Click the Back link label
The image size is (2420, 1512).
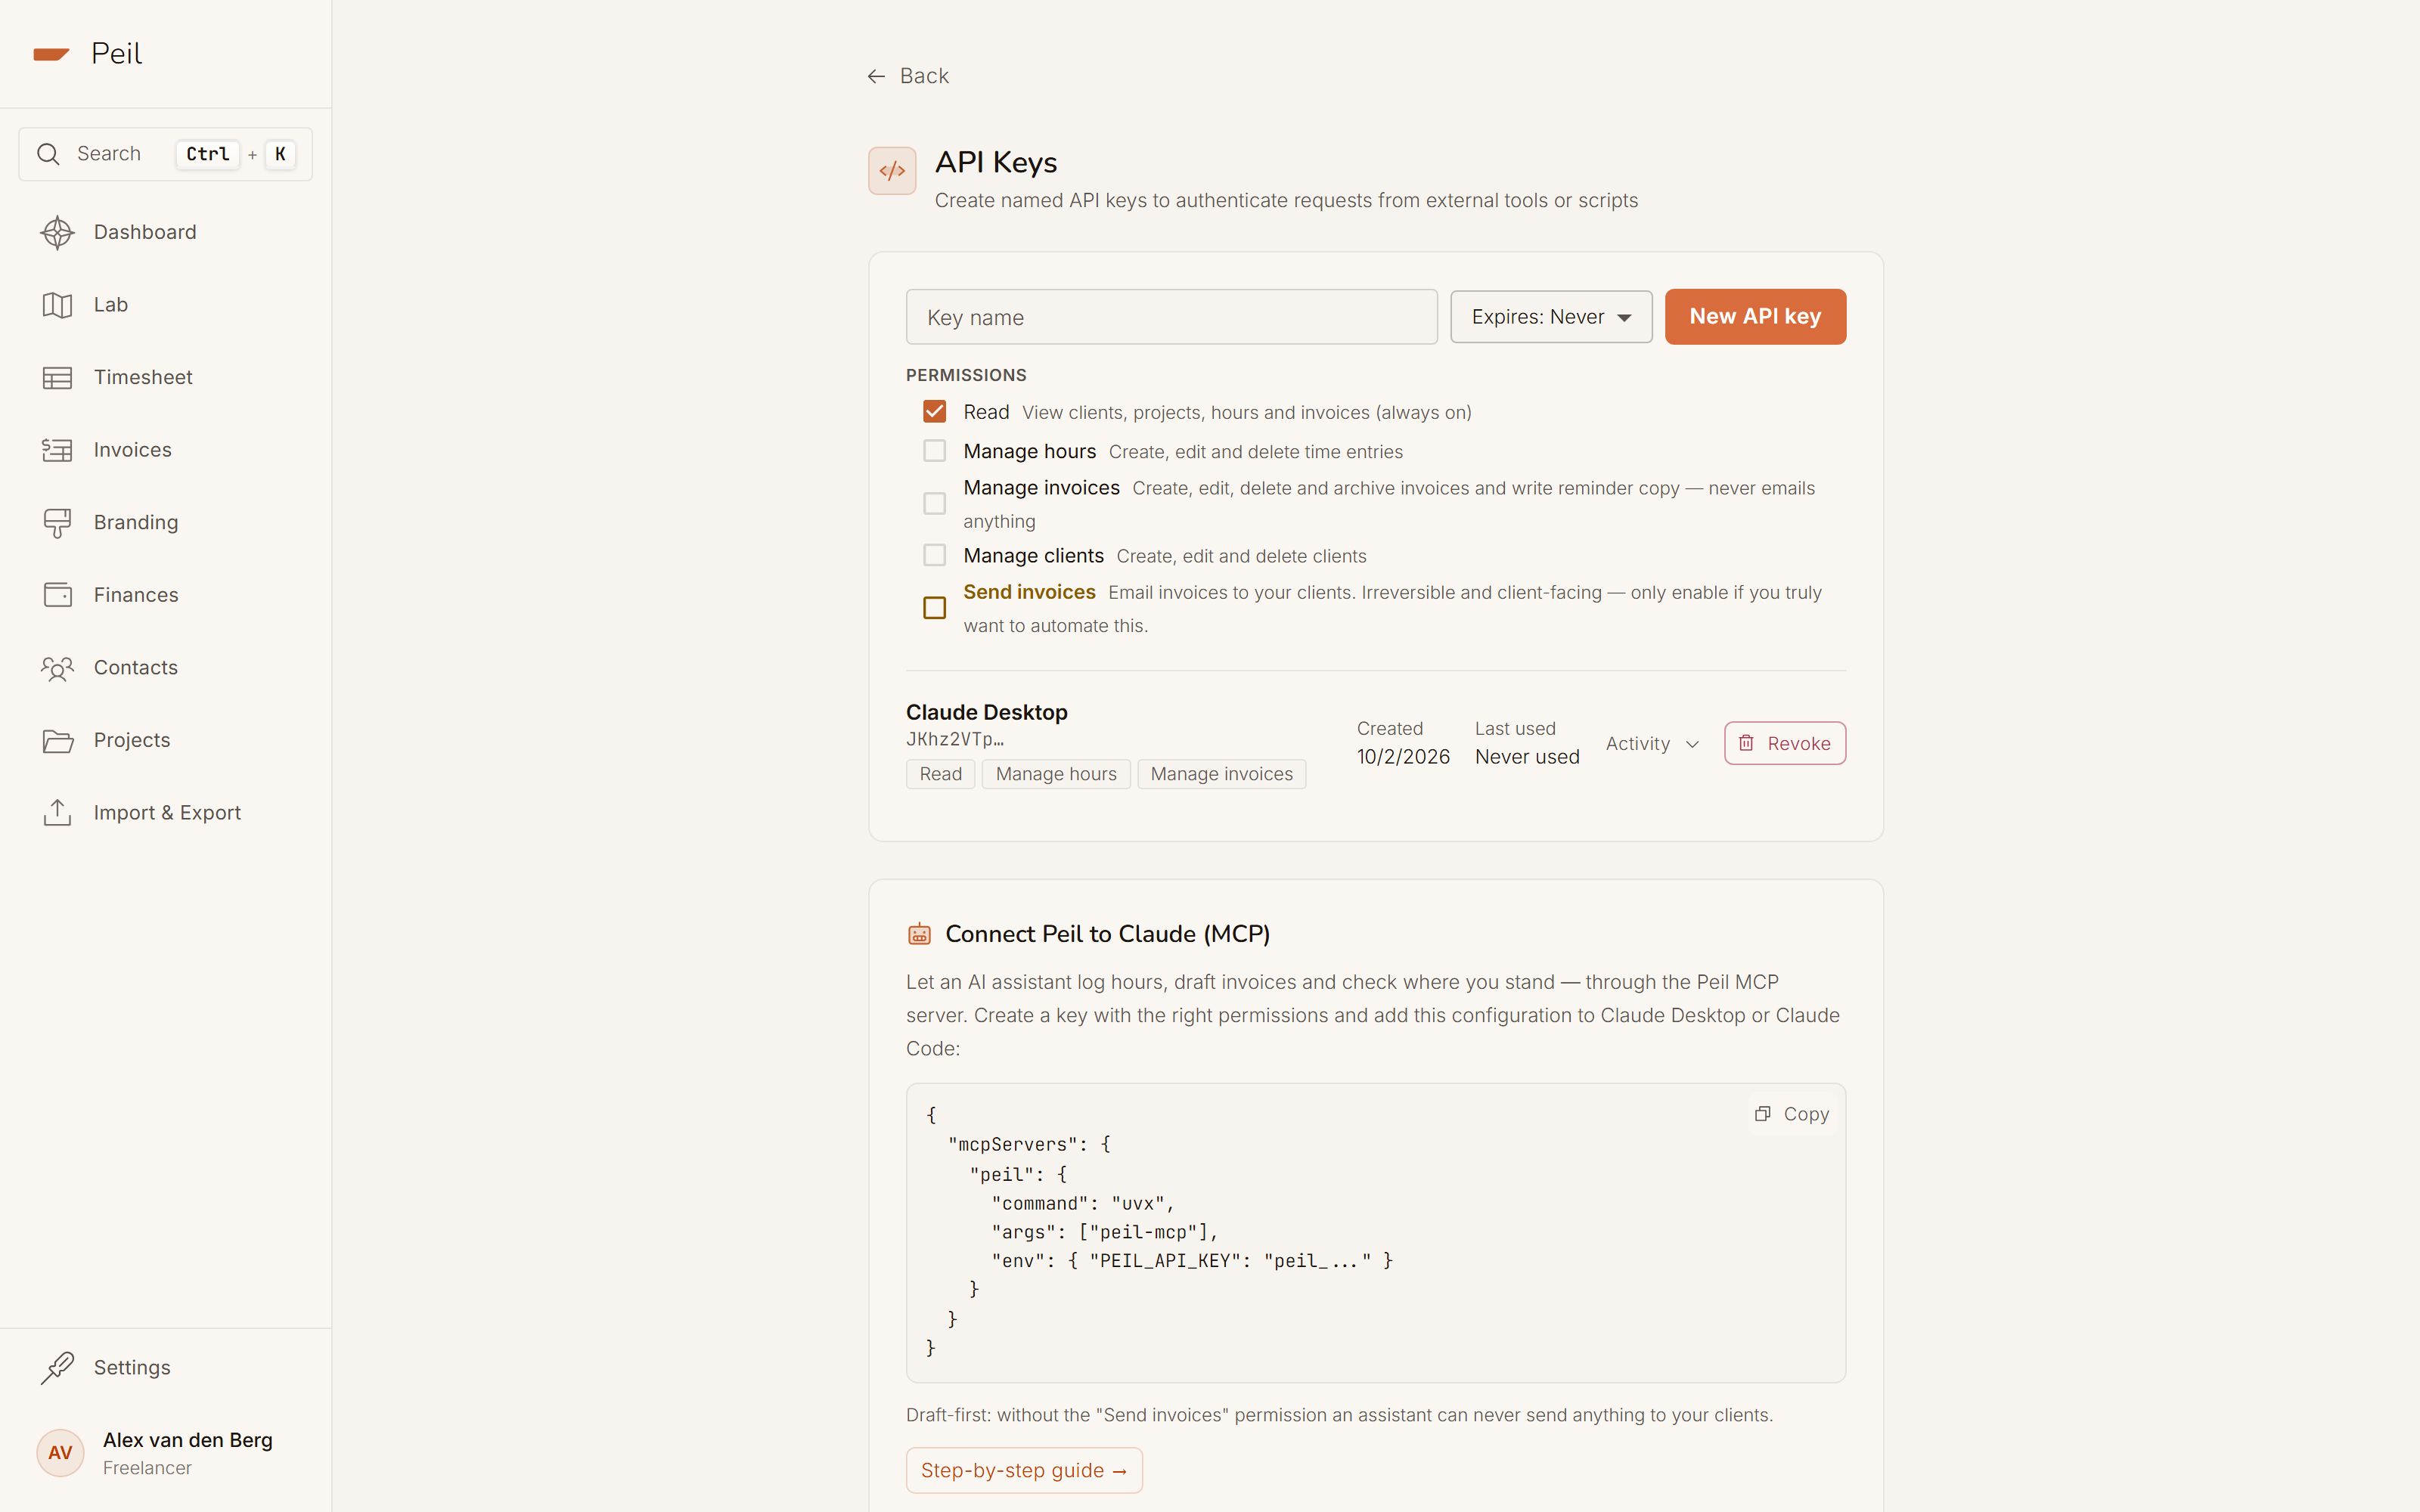point(924,76)
